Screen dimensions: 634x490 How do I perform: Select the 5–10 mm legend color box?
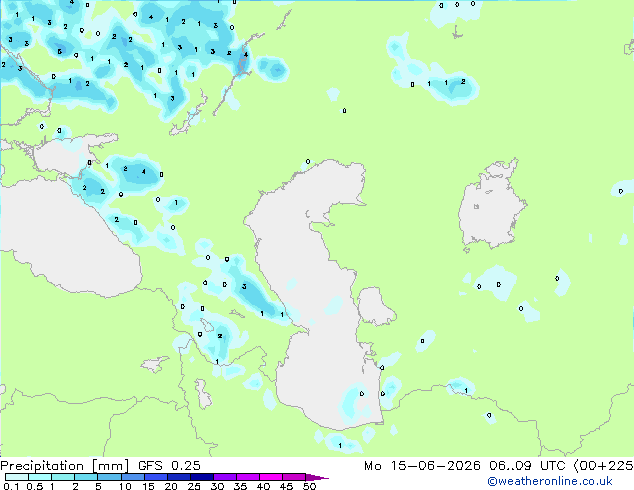click(109, 477)
